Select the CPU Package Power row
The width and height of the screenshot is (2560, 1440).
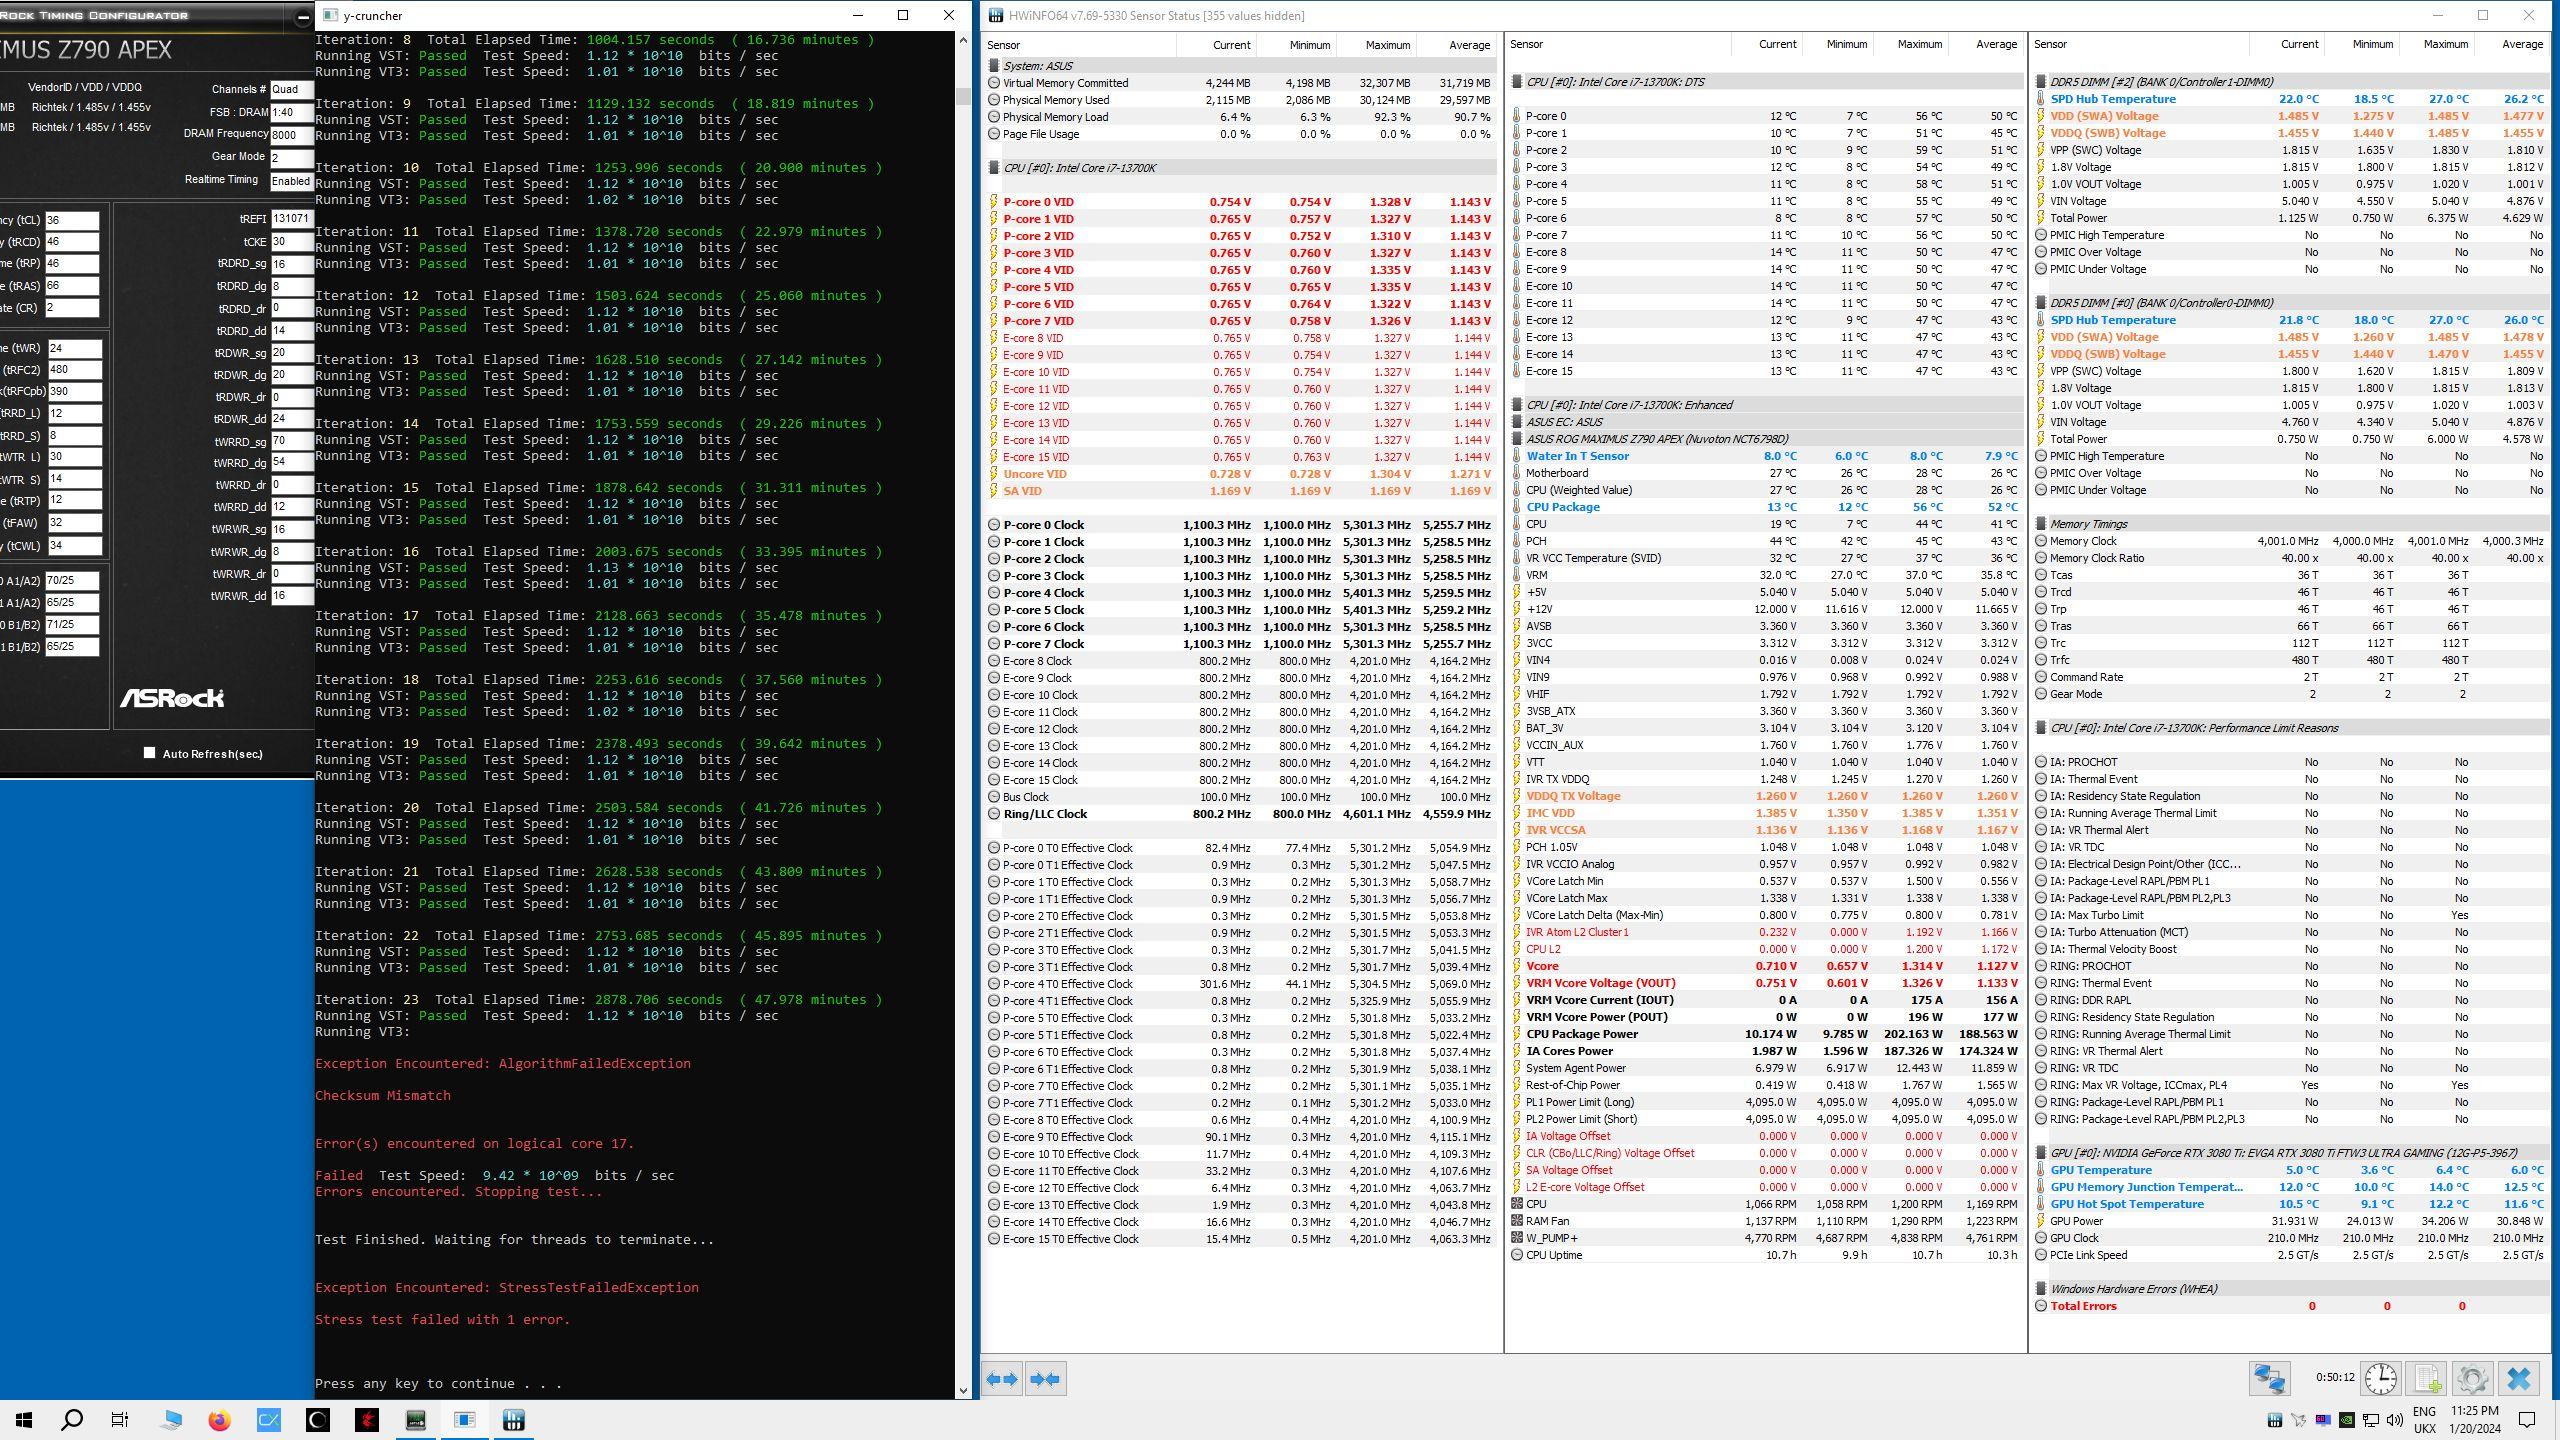[1765, 1034]
